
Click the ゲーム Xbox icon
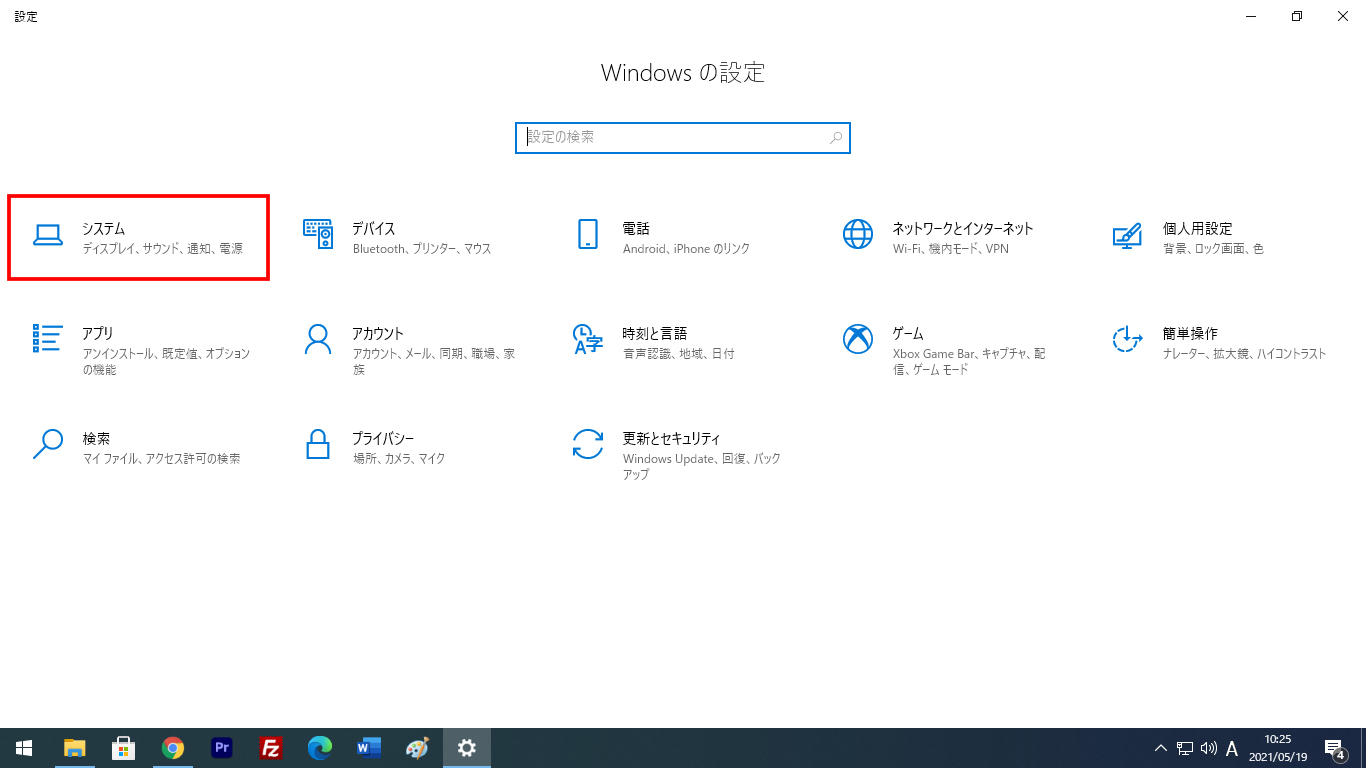point(858,339)
